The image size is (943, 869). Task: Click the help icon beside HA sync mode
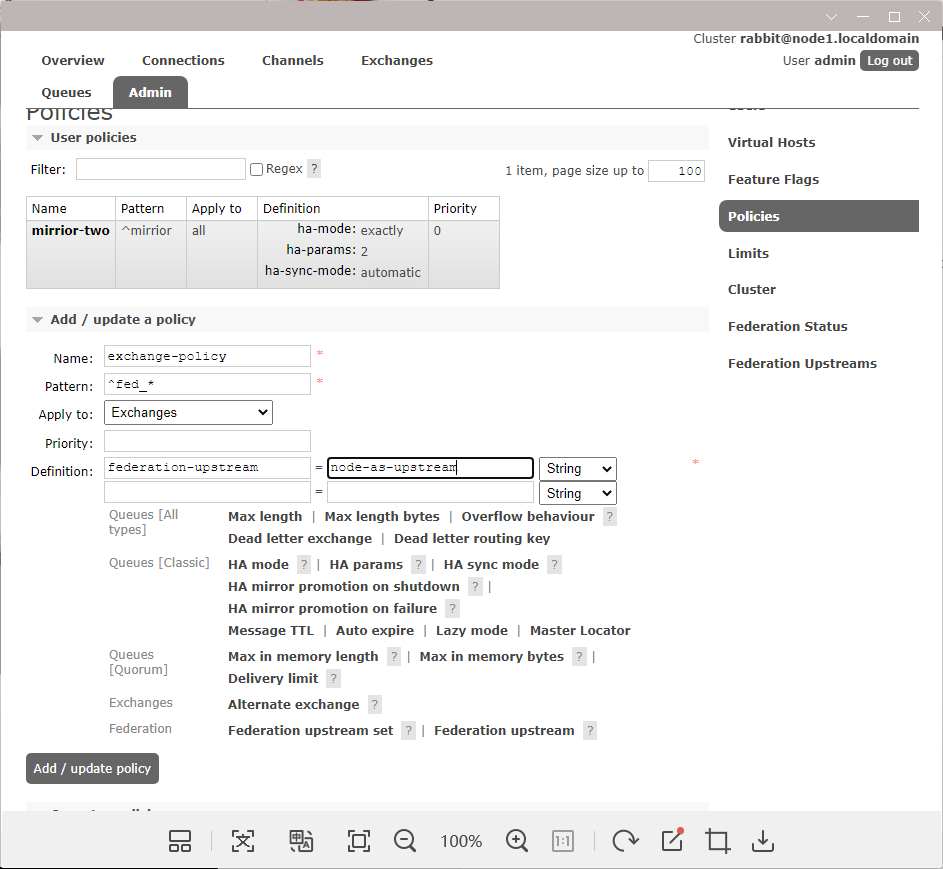point(554,565)
